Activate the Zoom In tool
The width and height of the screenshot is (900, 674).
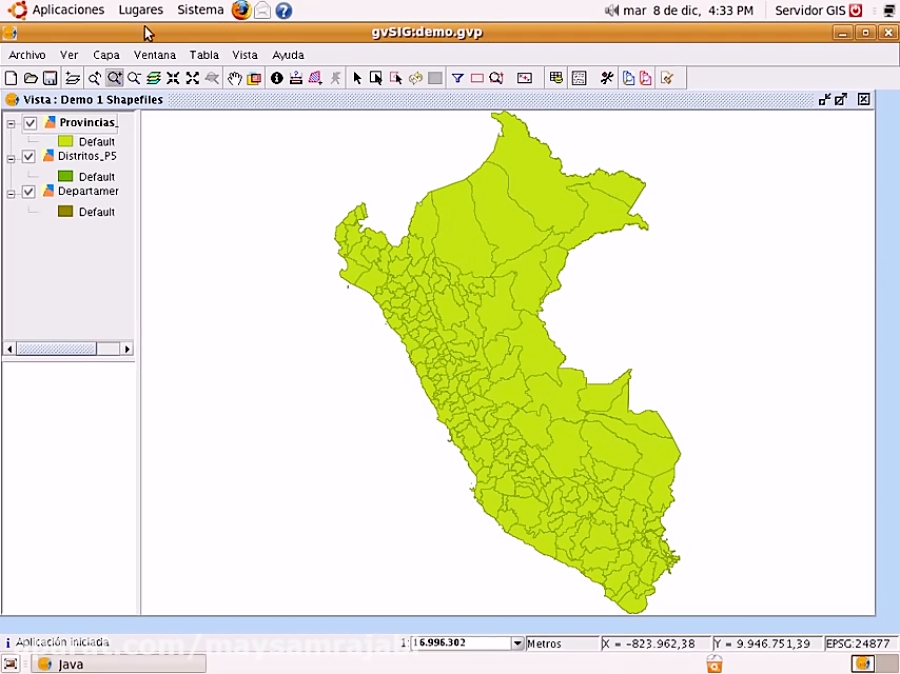click(x=114, y=77)
